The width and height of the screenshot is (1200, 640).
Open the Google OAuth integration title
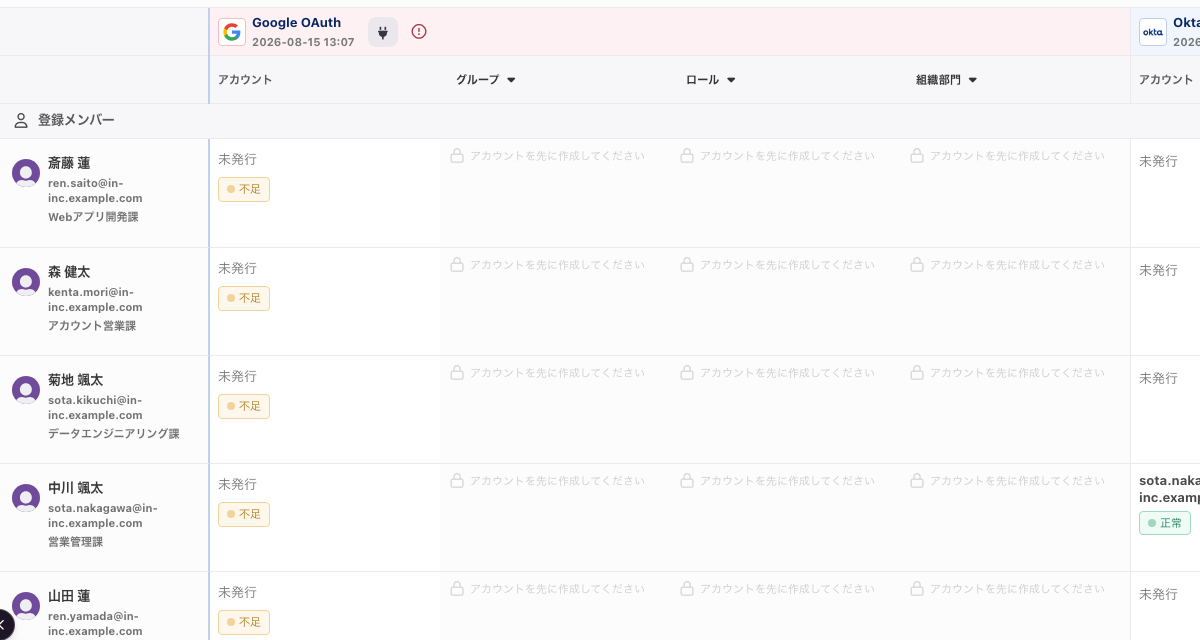click(296, 23)
